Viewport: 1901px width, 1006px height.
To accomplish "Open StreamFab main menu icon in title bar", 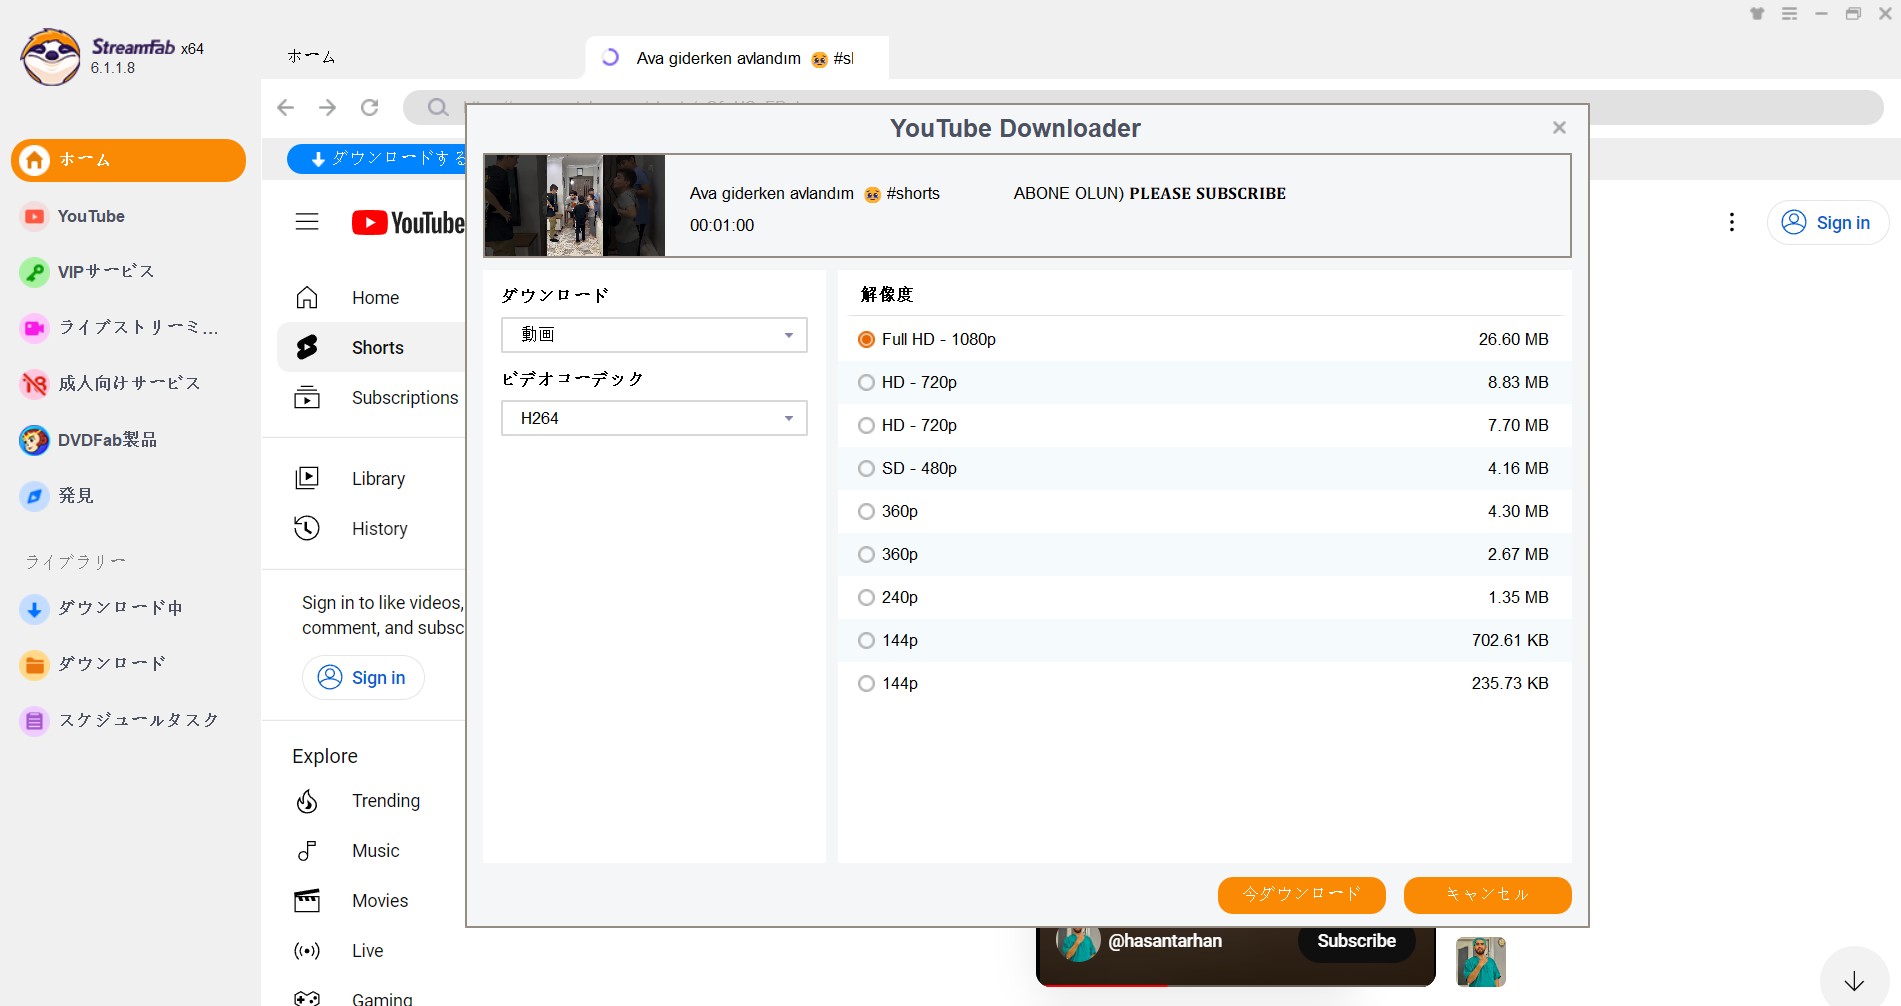I will click(1790, 14).
